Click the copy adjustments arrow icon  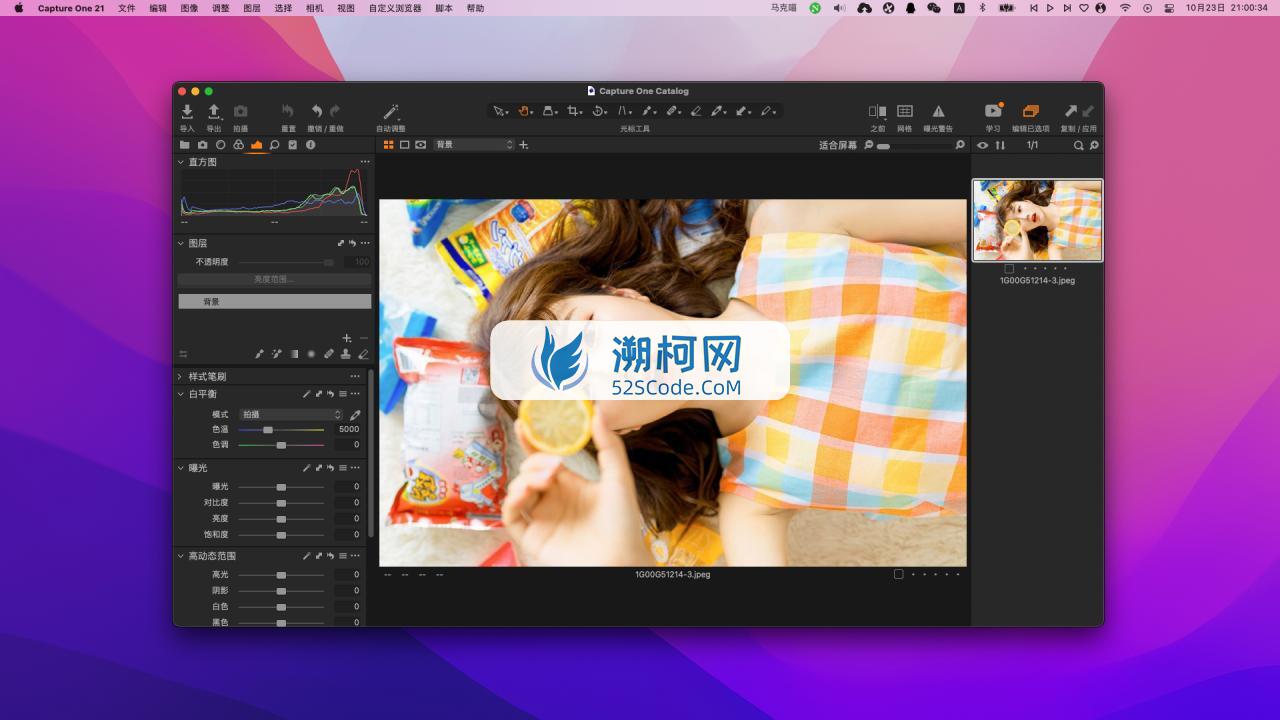coord(1071,111)
